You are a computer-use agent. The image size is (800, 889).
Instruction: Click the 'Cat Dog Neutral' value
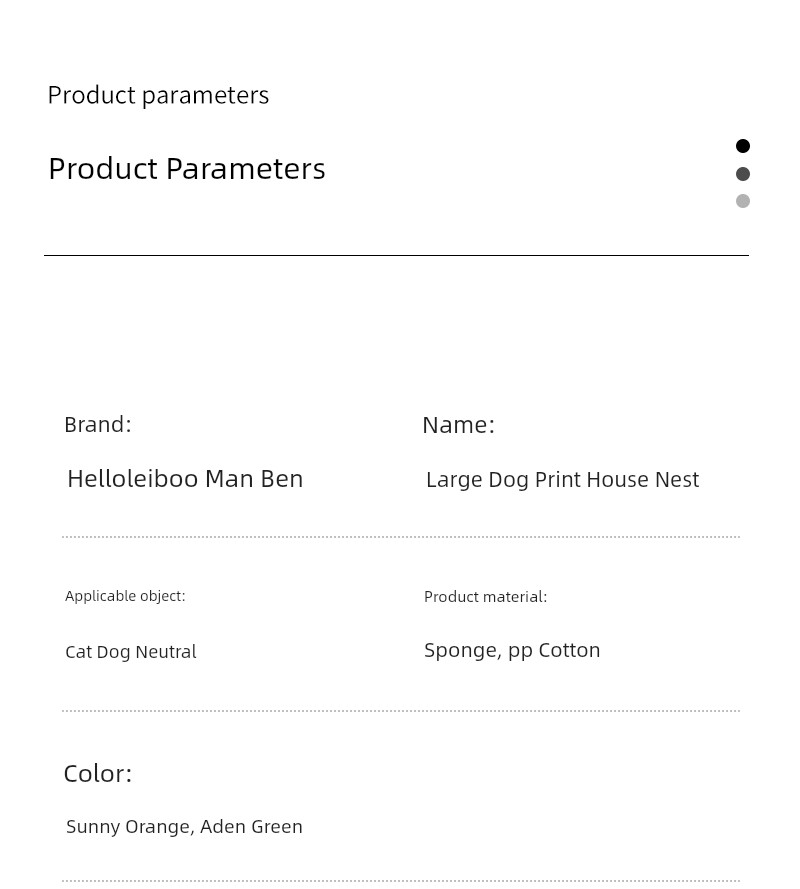pyautogui.click(x=131, y=652)
